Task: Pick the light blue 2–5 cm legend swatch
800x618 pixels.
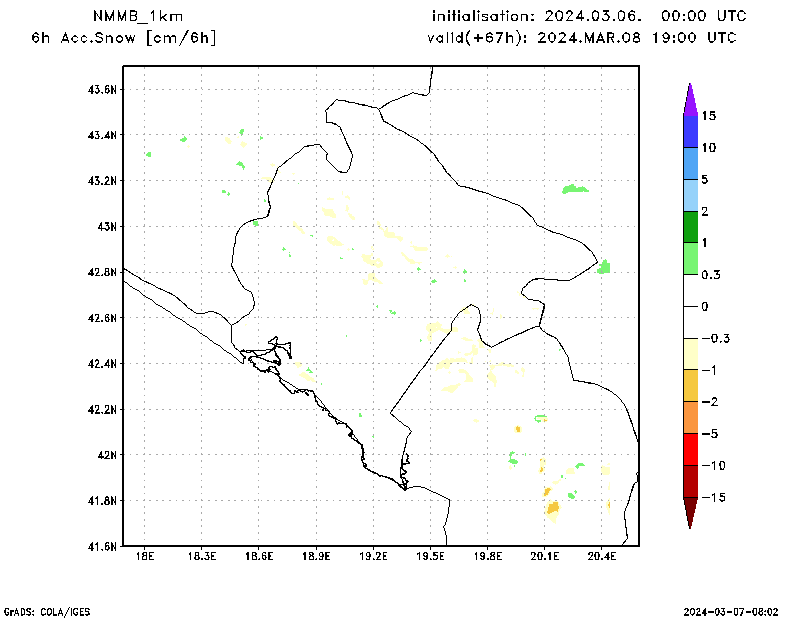Action: click(690, 195)
